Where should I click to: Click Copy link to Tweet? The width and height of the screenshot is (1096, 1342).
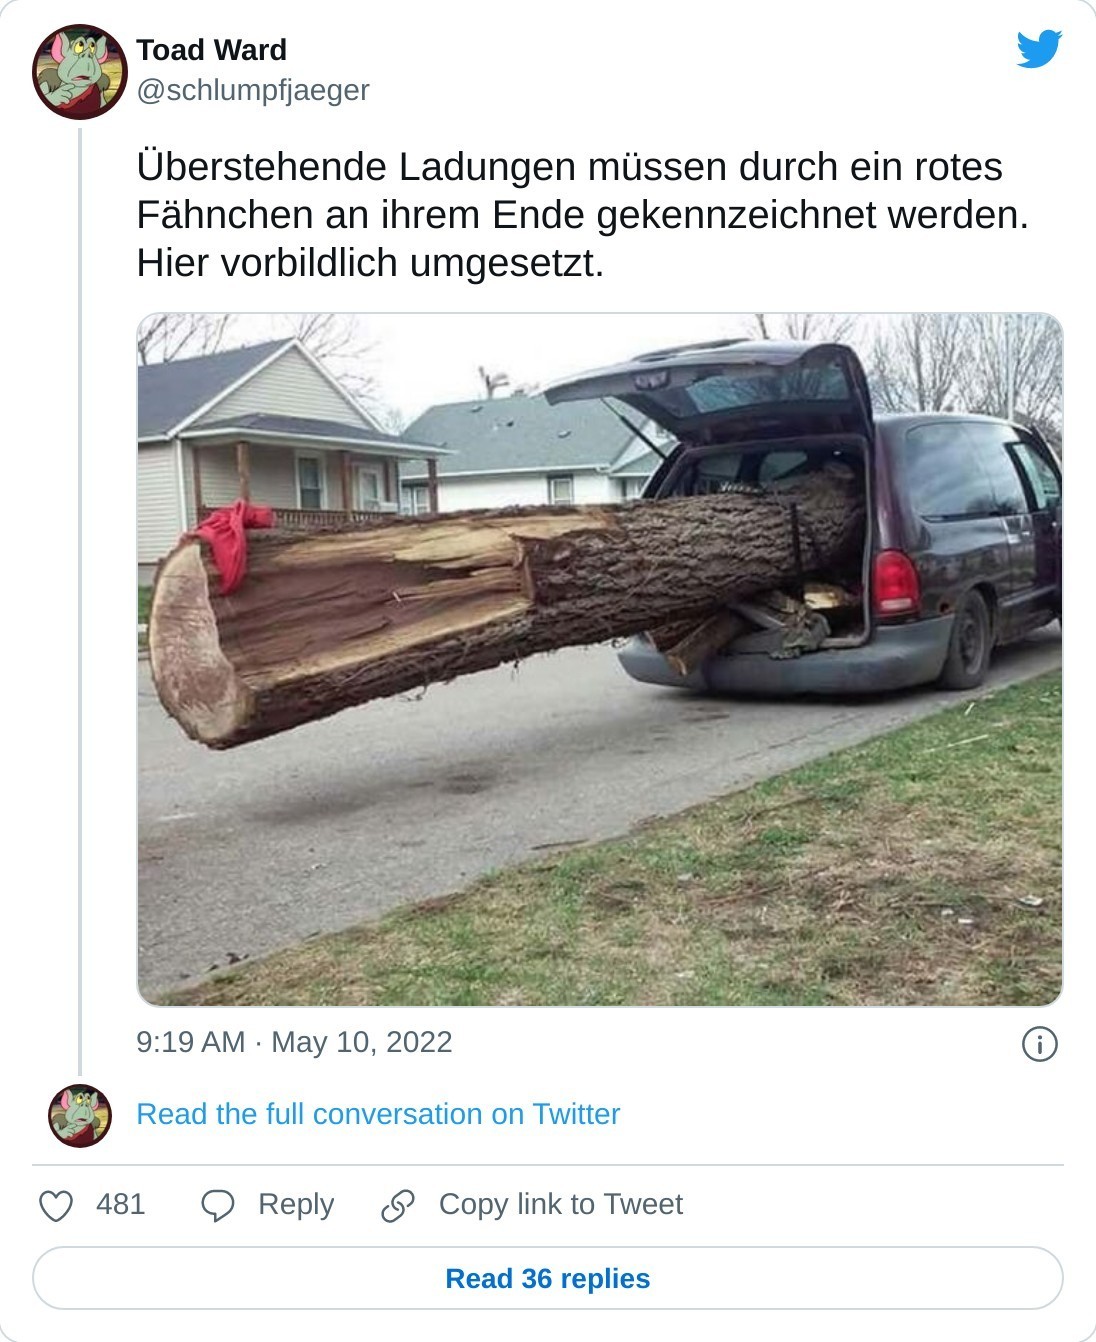(x=561, y=1204)
